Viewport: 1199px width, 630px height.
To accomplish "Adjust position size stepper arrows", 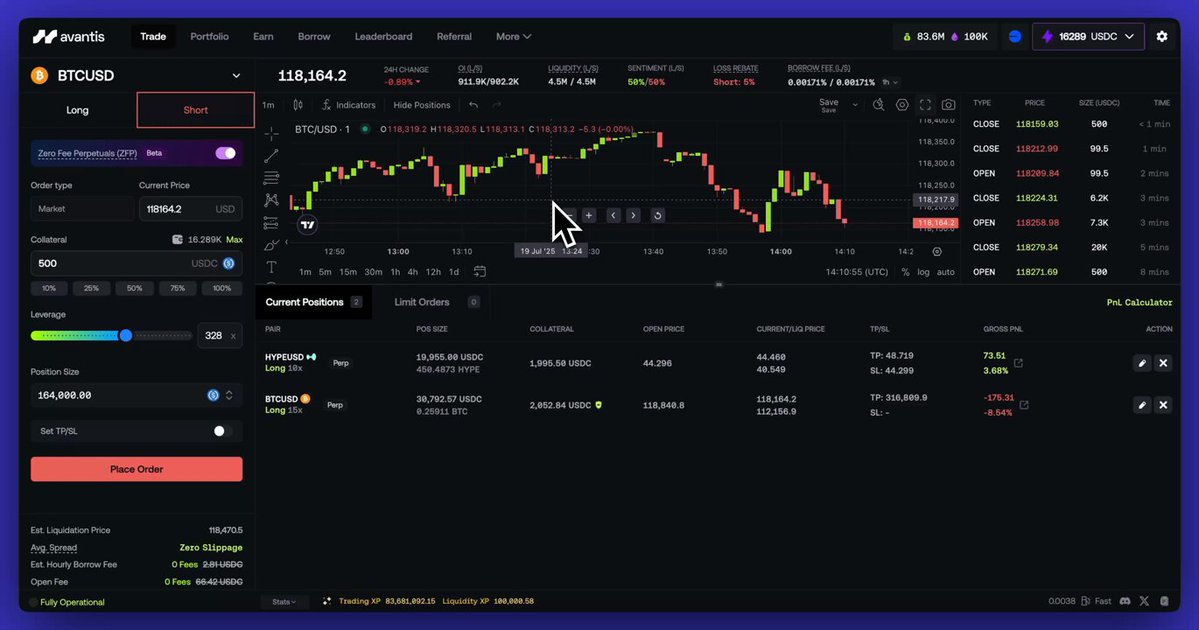I will coord(229,395).
